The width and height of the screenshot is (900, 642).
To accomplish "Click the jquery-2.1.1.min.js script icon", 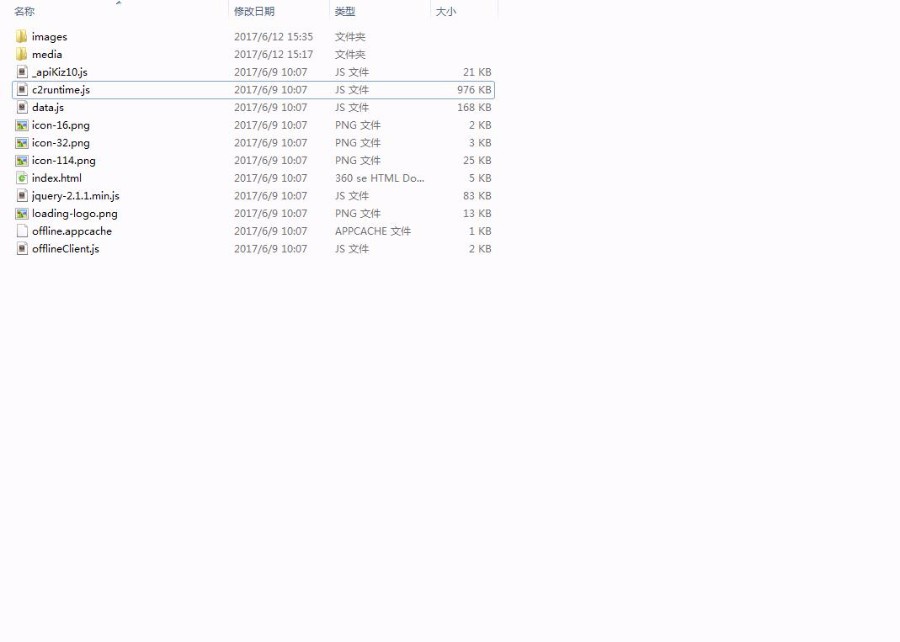I will pos(22,196).
